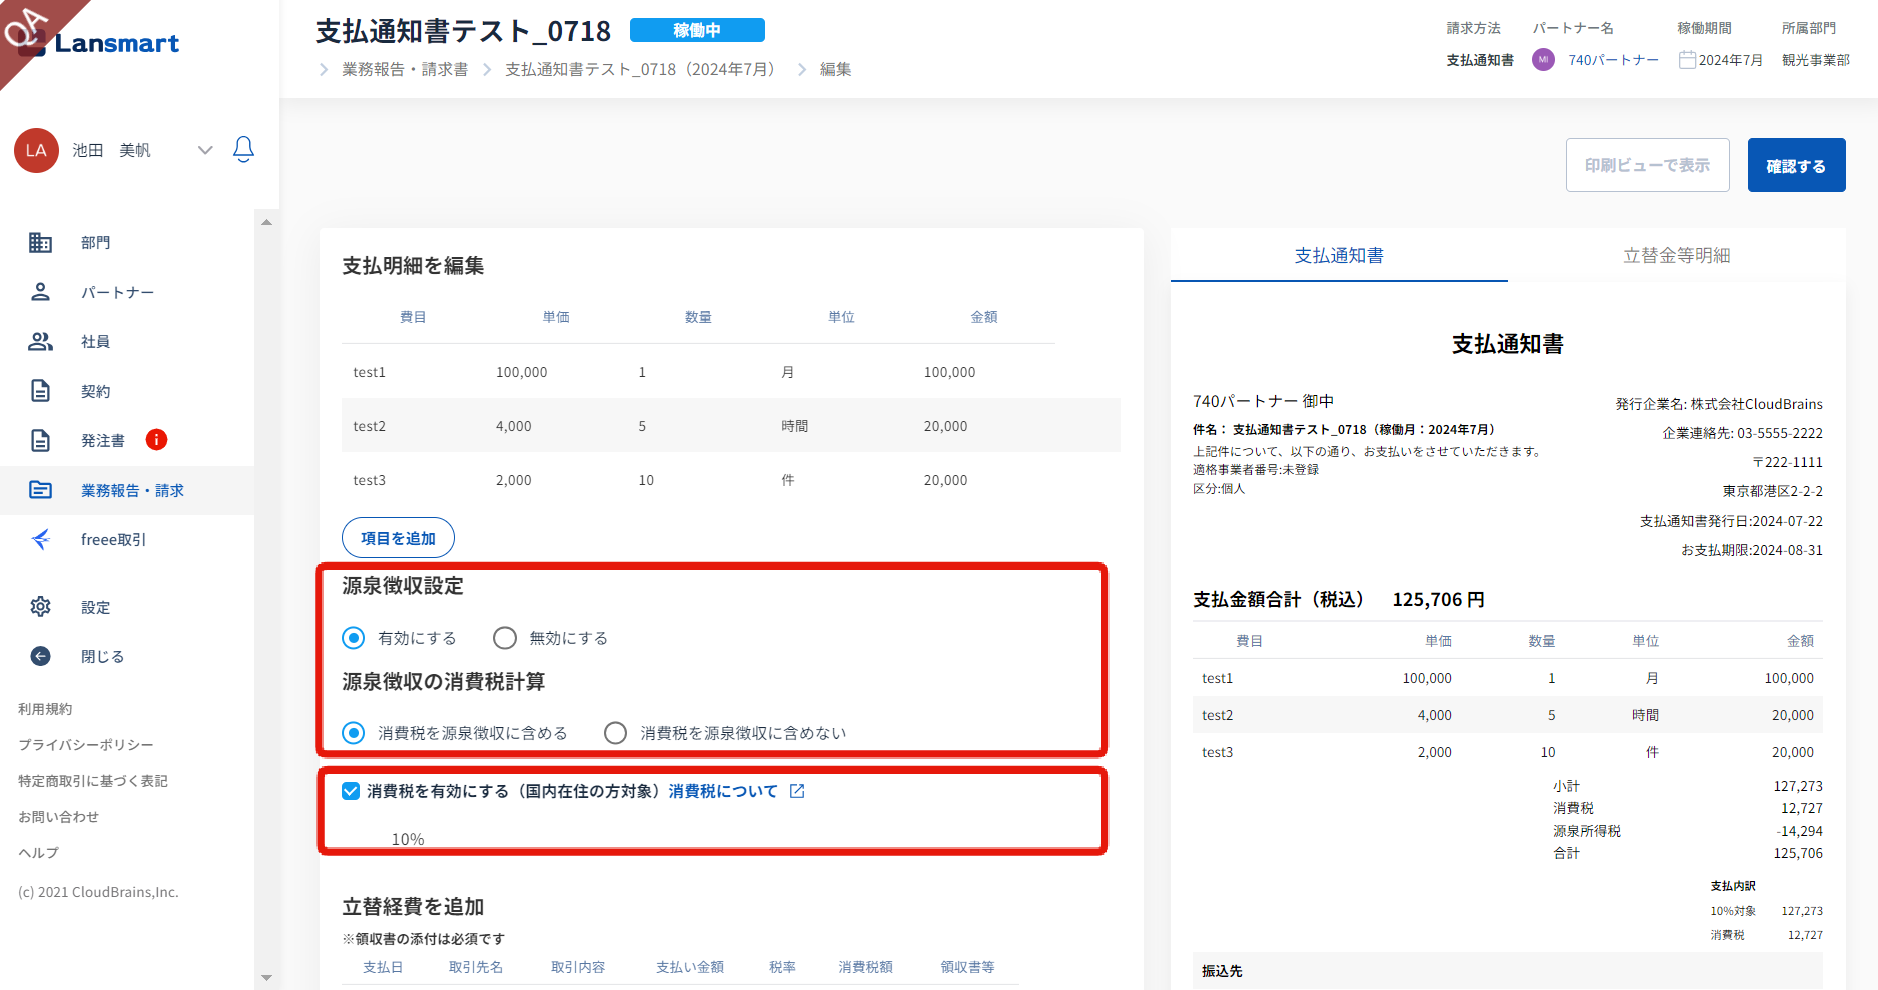This screenshot has height=990, width=1878.
Task: Open the 契約 document icon
Action: click(x=40, y=391)
